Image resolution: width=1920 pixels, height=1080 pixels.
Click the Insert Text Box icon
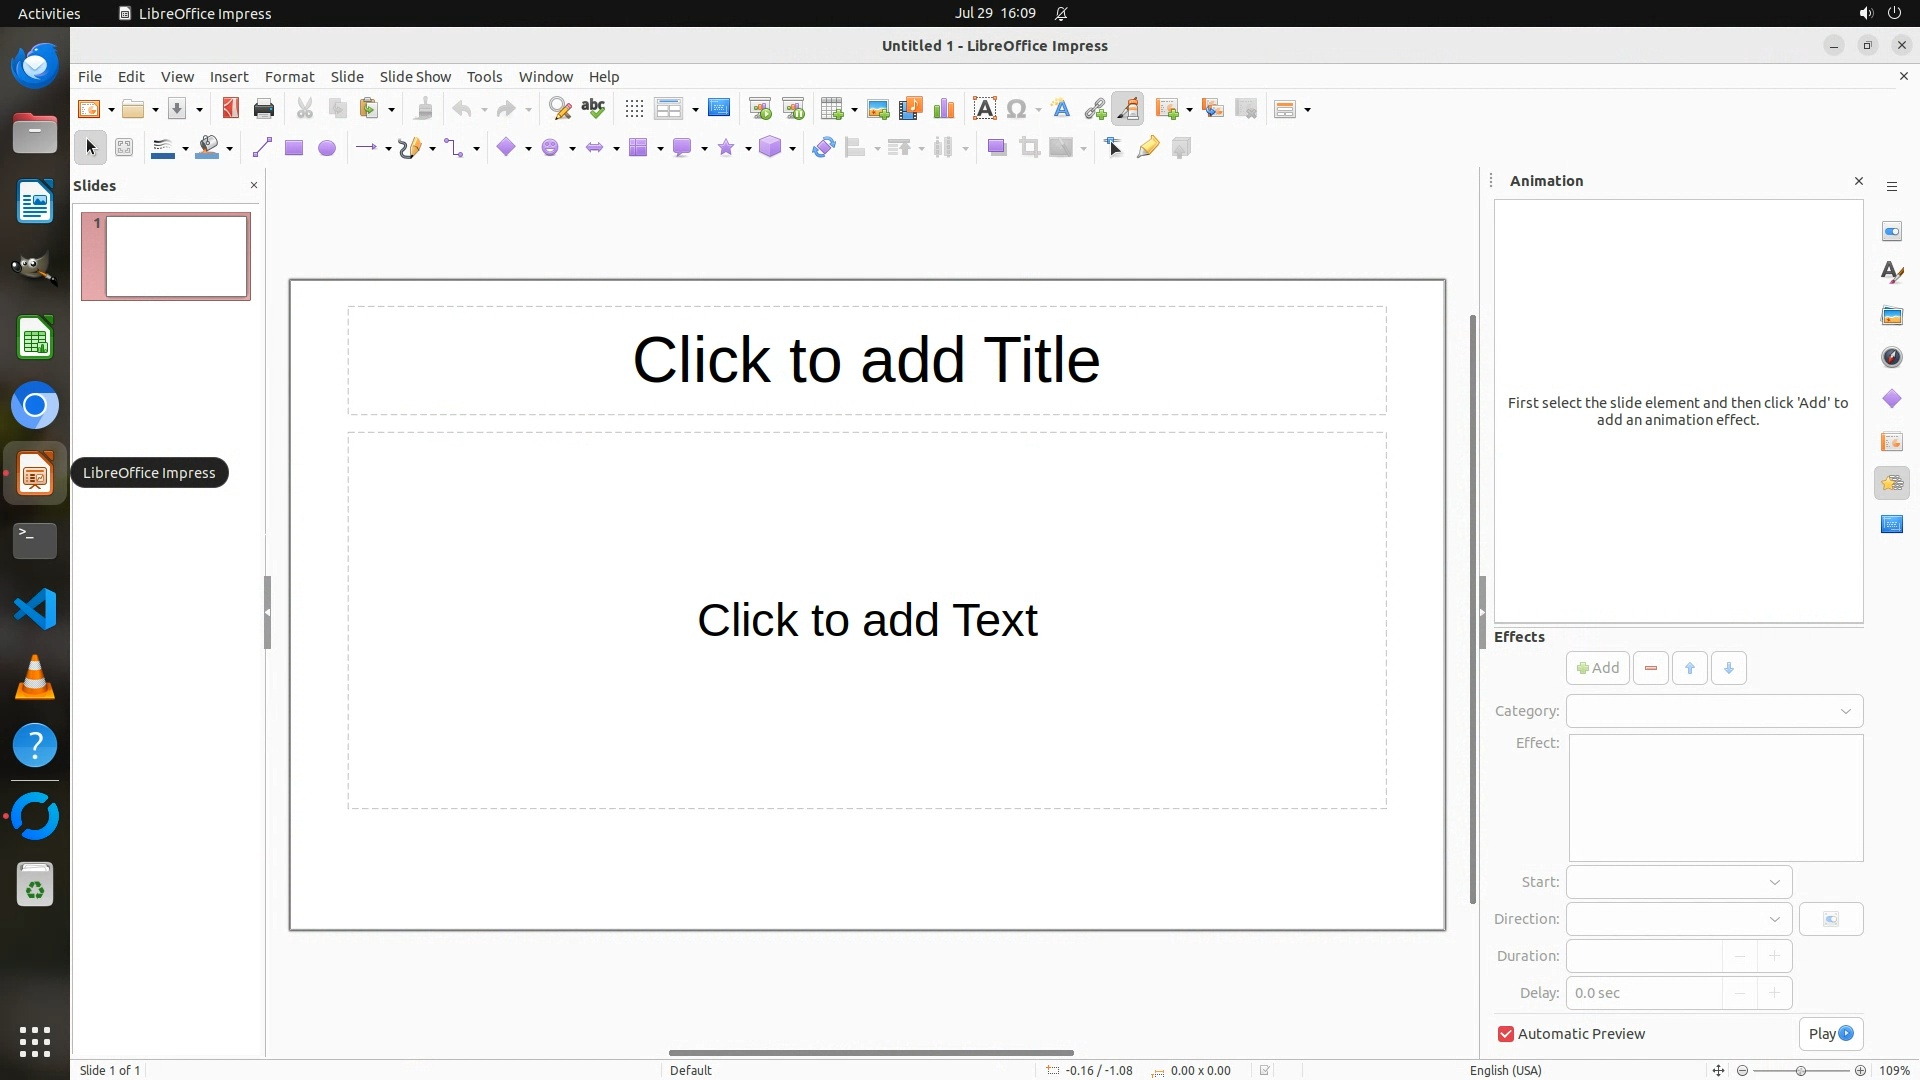[984, 109]
